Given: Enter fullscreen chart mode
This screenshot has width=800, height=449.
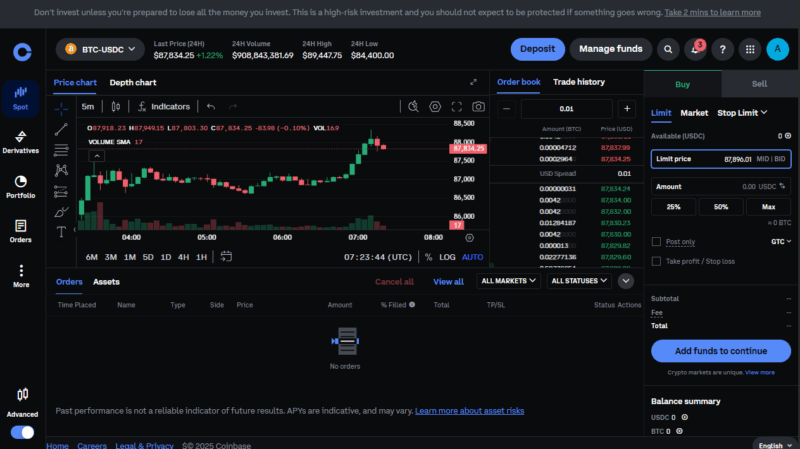Looking at the screenshot, I should [457, 106].
